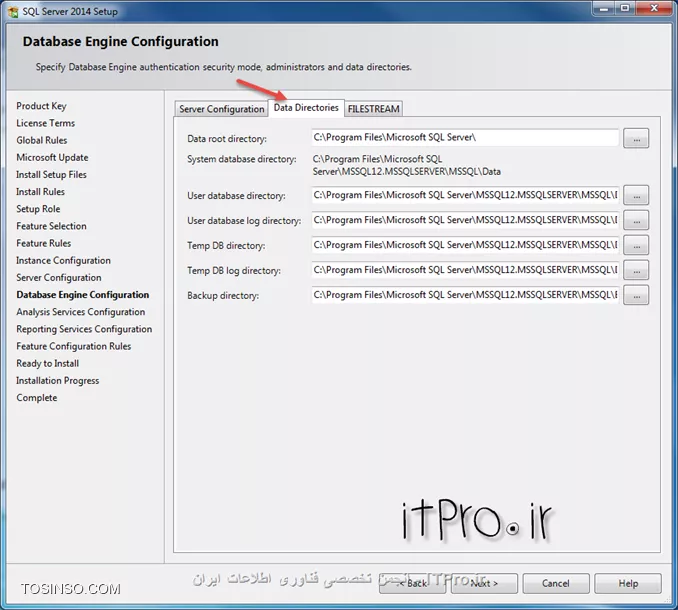Select Product Key step in sidebar

(42, 106)
